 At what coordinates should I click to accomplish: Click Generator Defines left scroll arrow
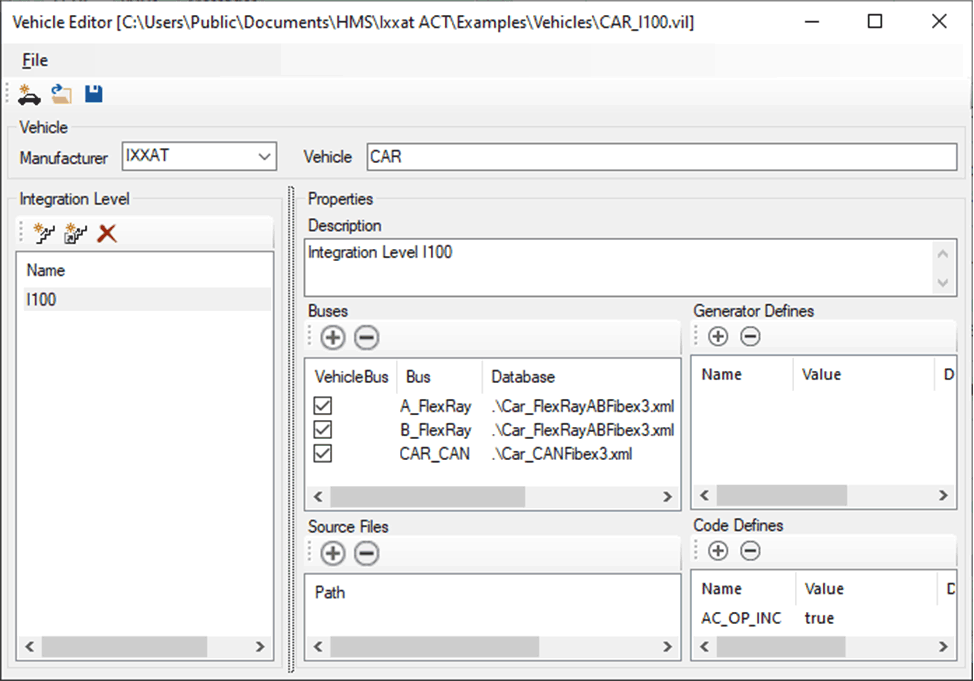tap(704, 495)
